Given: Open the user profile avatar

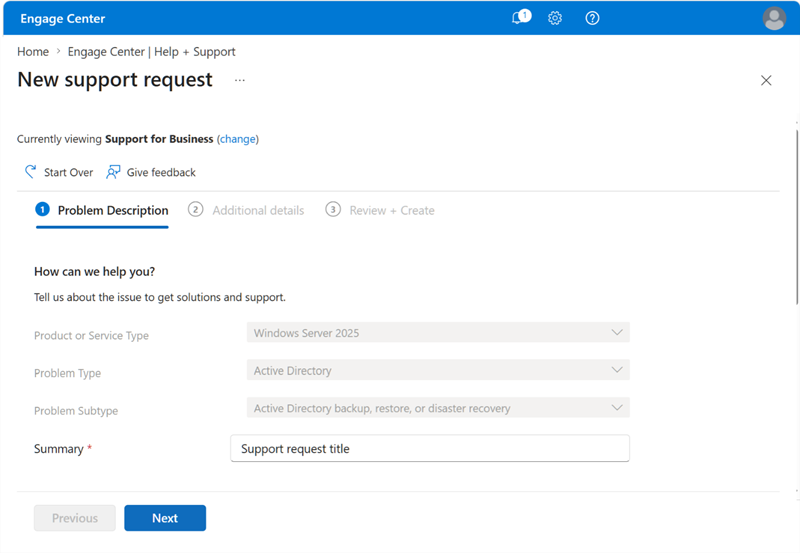Looking at the screenshot, I should [x=773, y=18].
